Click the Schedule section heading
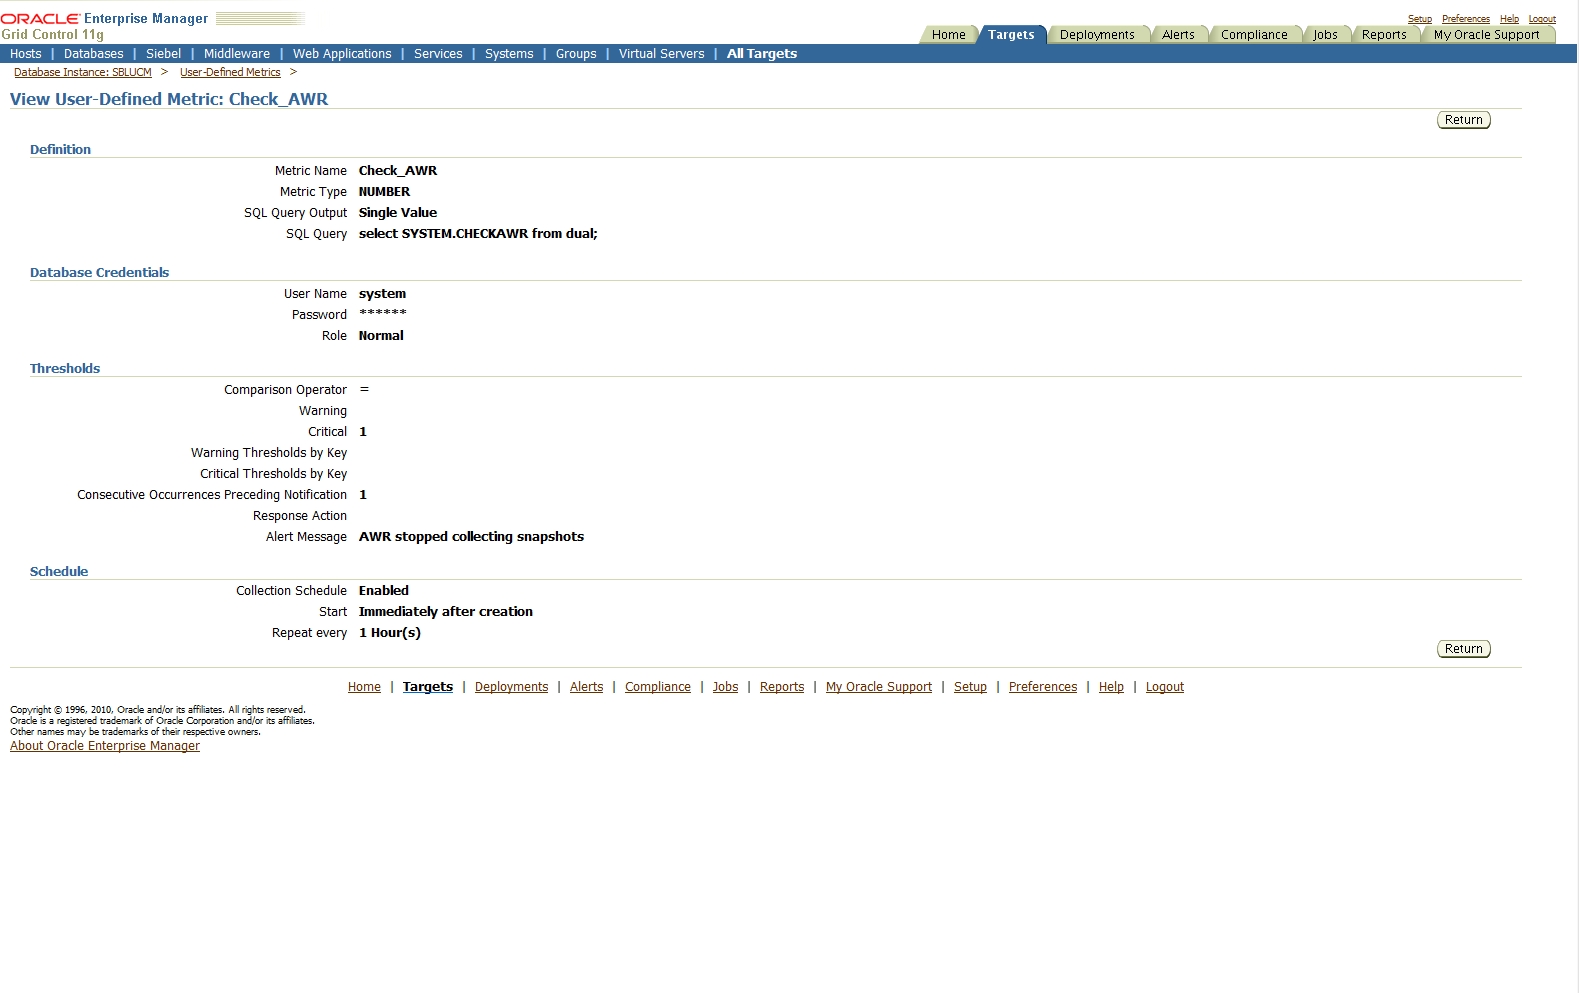Viewport: 1579px width, 993px height. (x=59, y=572)
